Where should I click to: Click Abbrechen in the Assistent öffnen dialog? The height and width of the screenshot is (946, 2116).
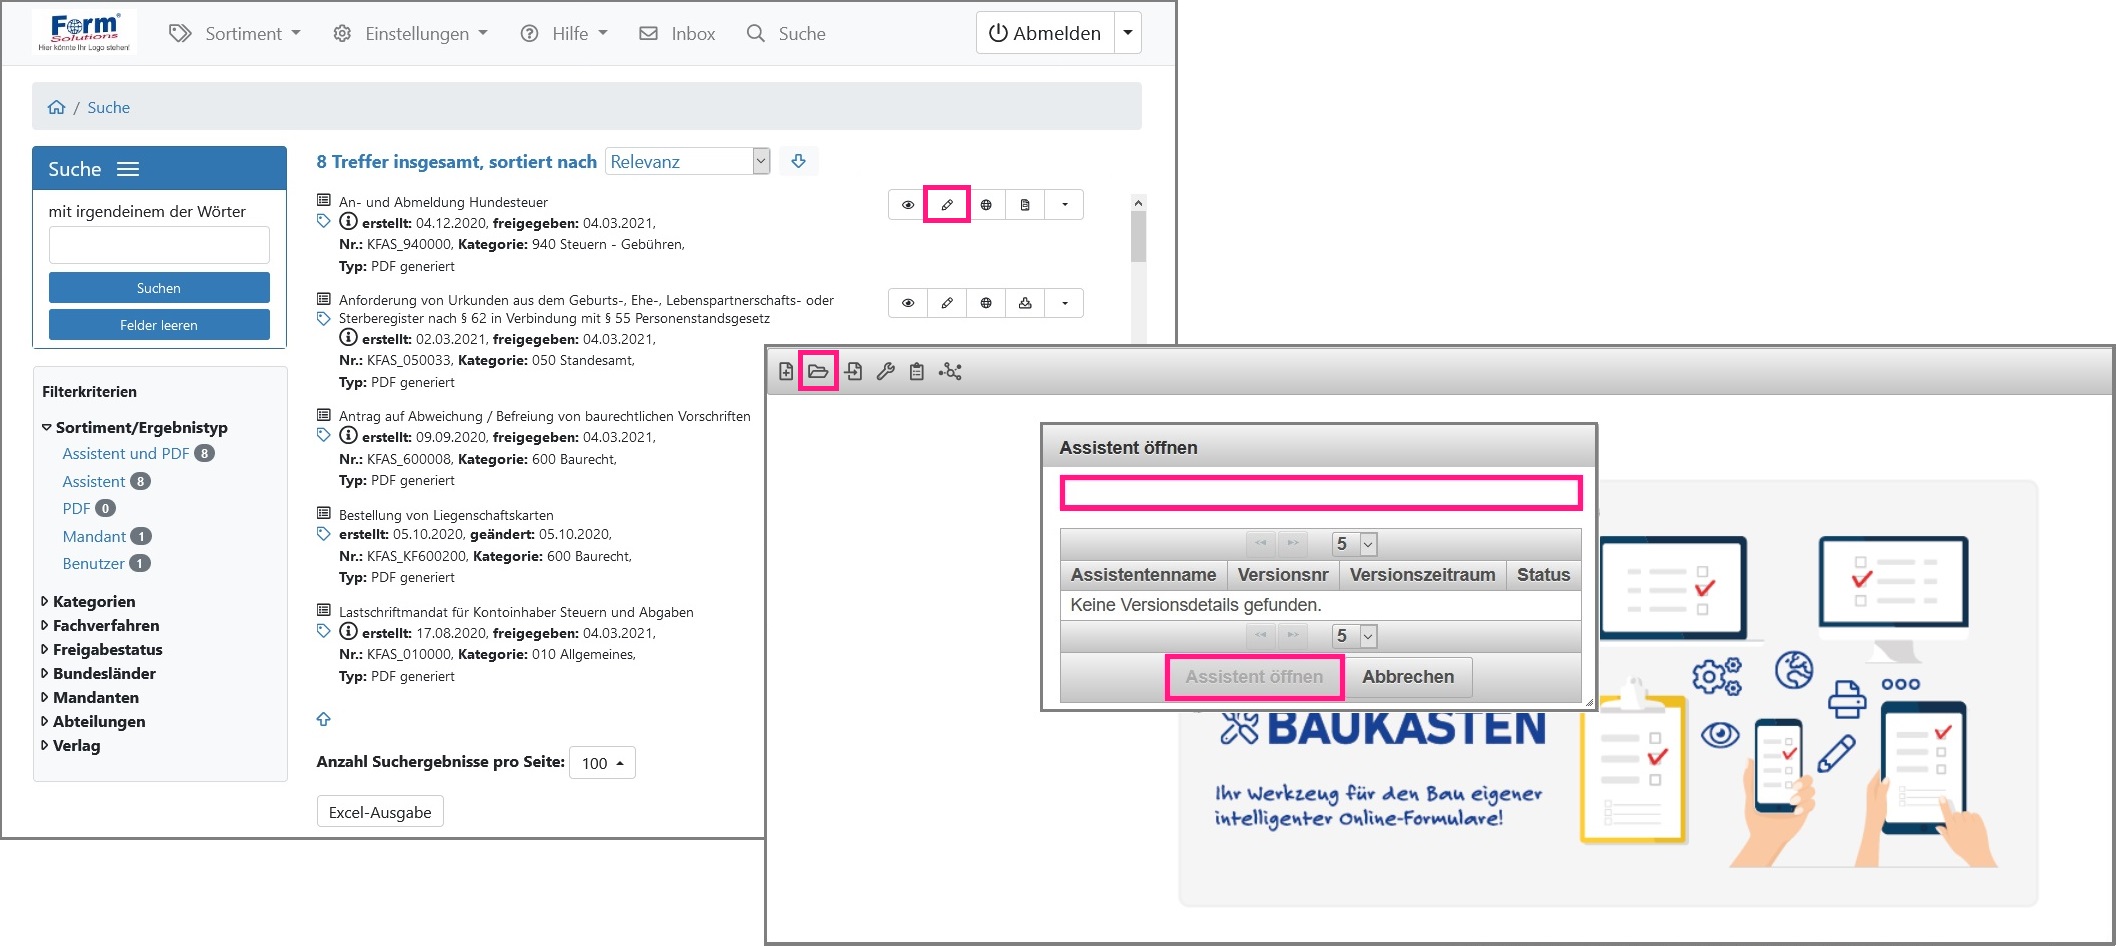[1407, 677]
